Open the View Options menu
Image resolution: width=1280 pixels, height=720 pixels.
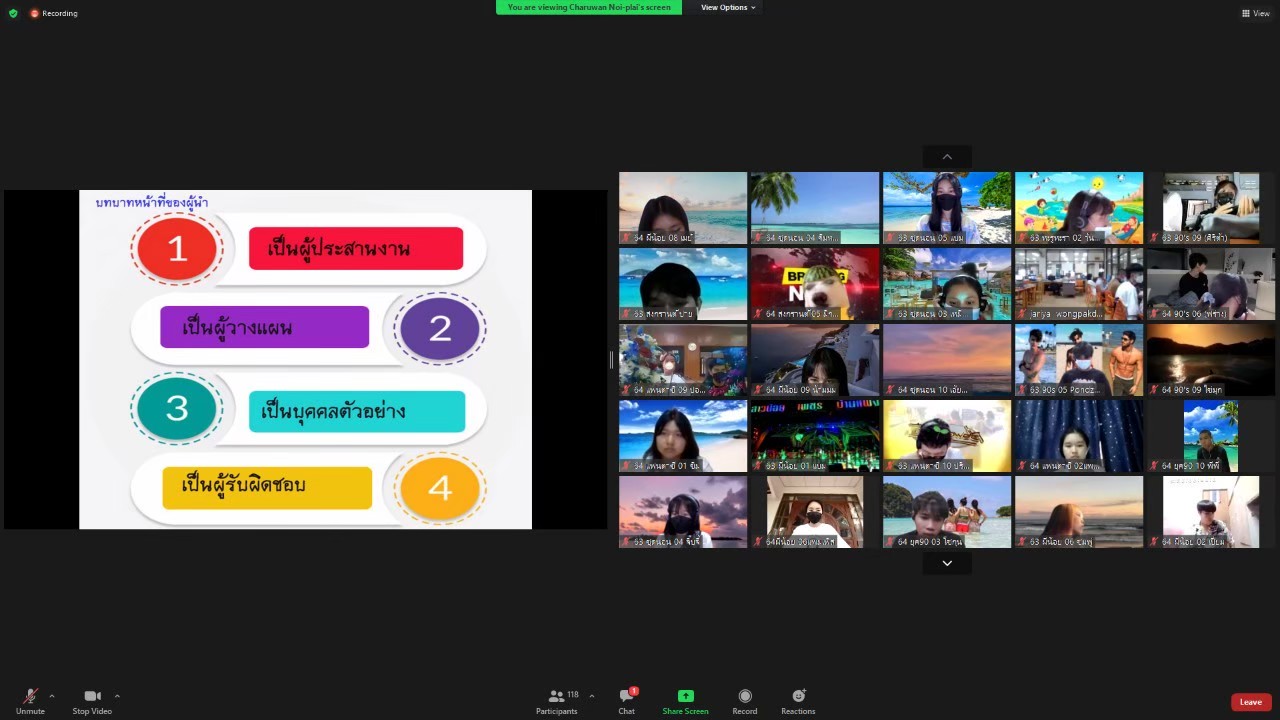pos(727,7)
